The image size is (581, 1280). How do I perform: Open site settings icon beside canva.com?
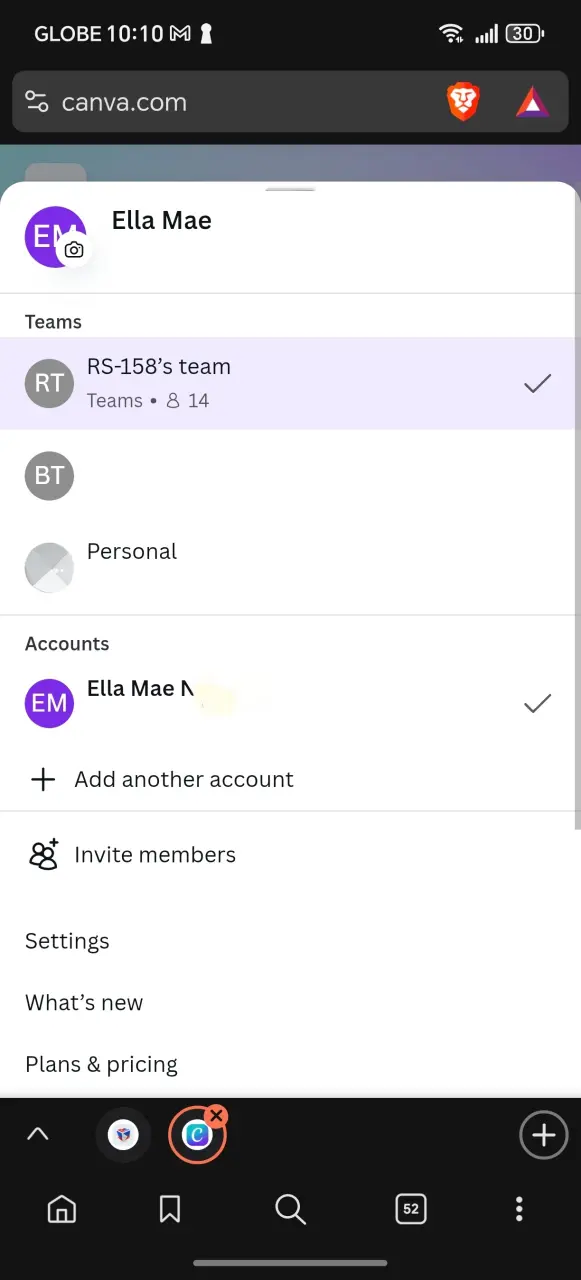[x=37, y=102]
